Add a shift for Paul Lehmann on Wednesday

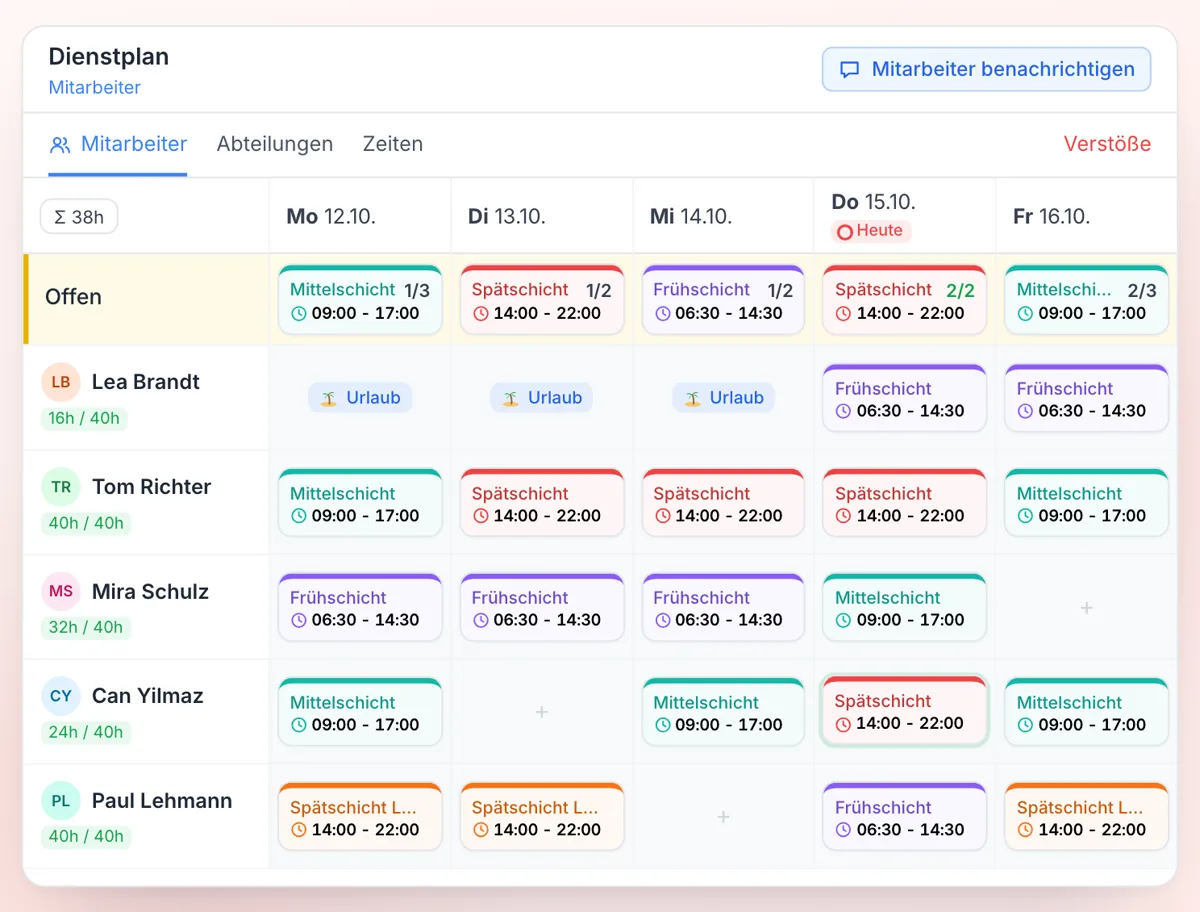(723, 817)
